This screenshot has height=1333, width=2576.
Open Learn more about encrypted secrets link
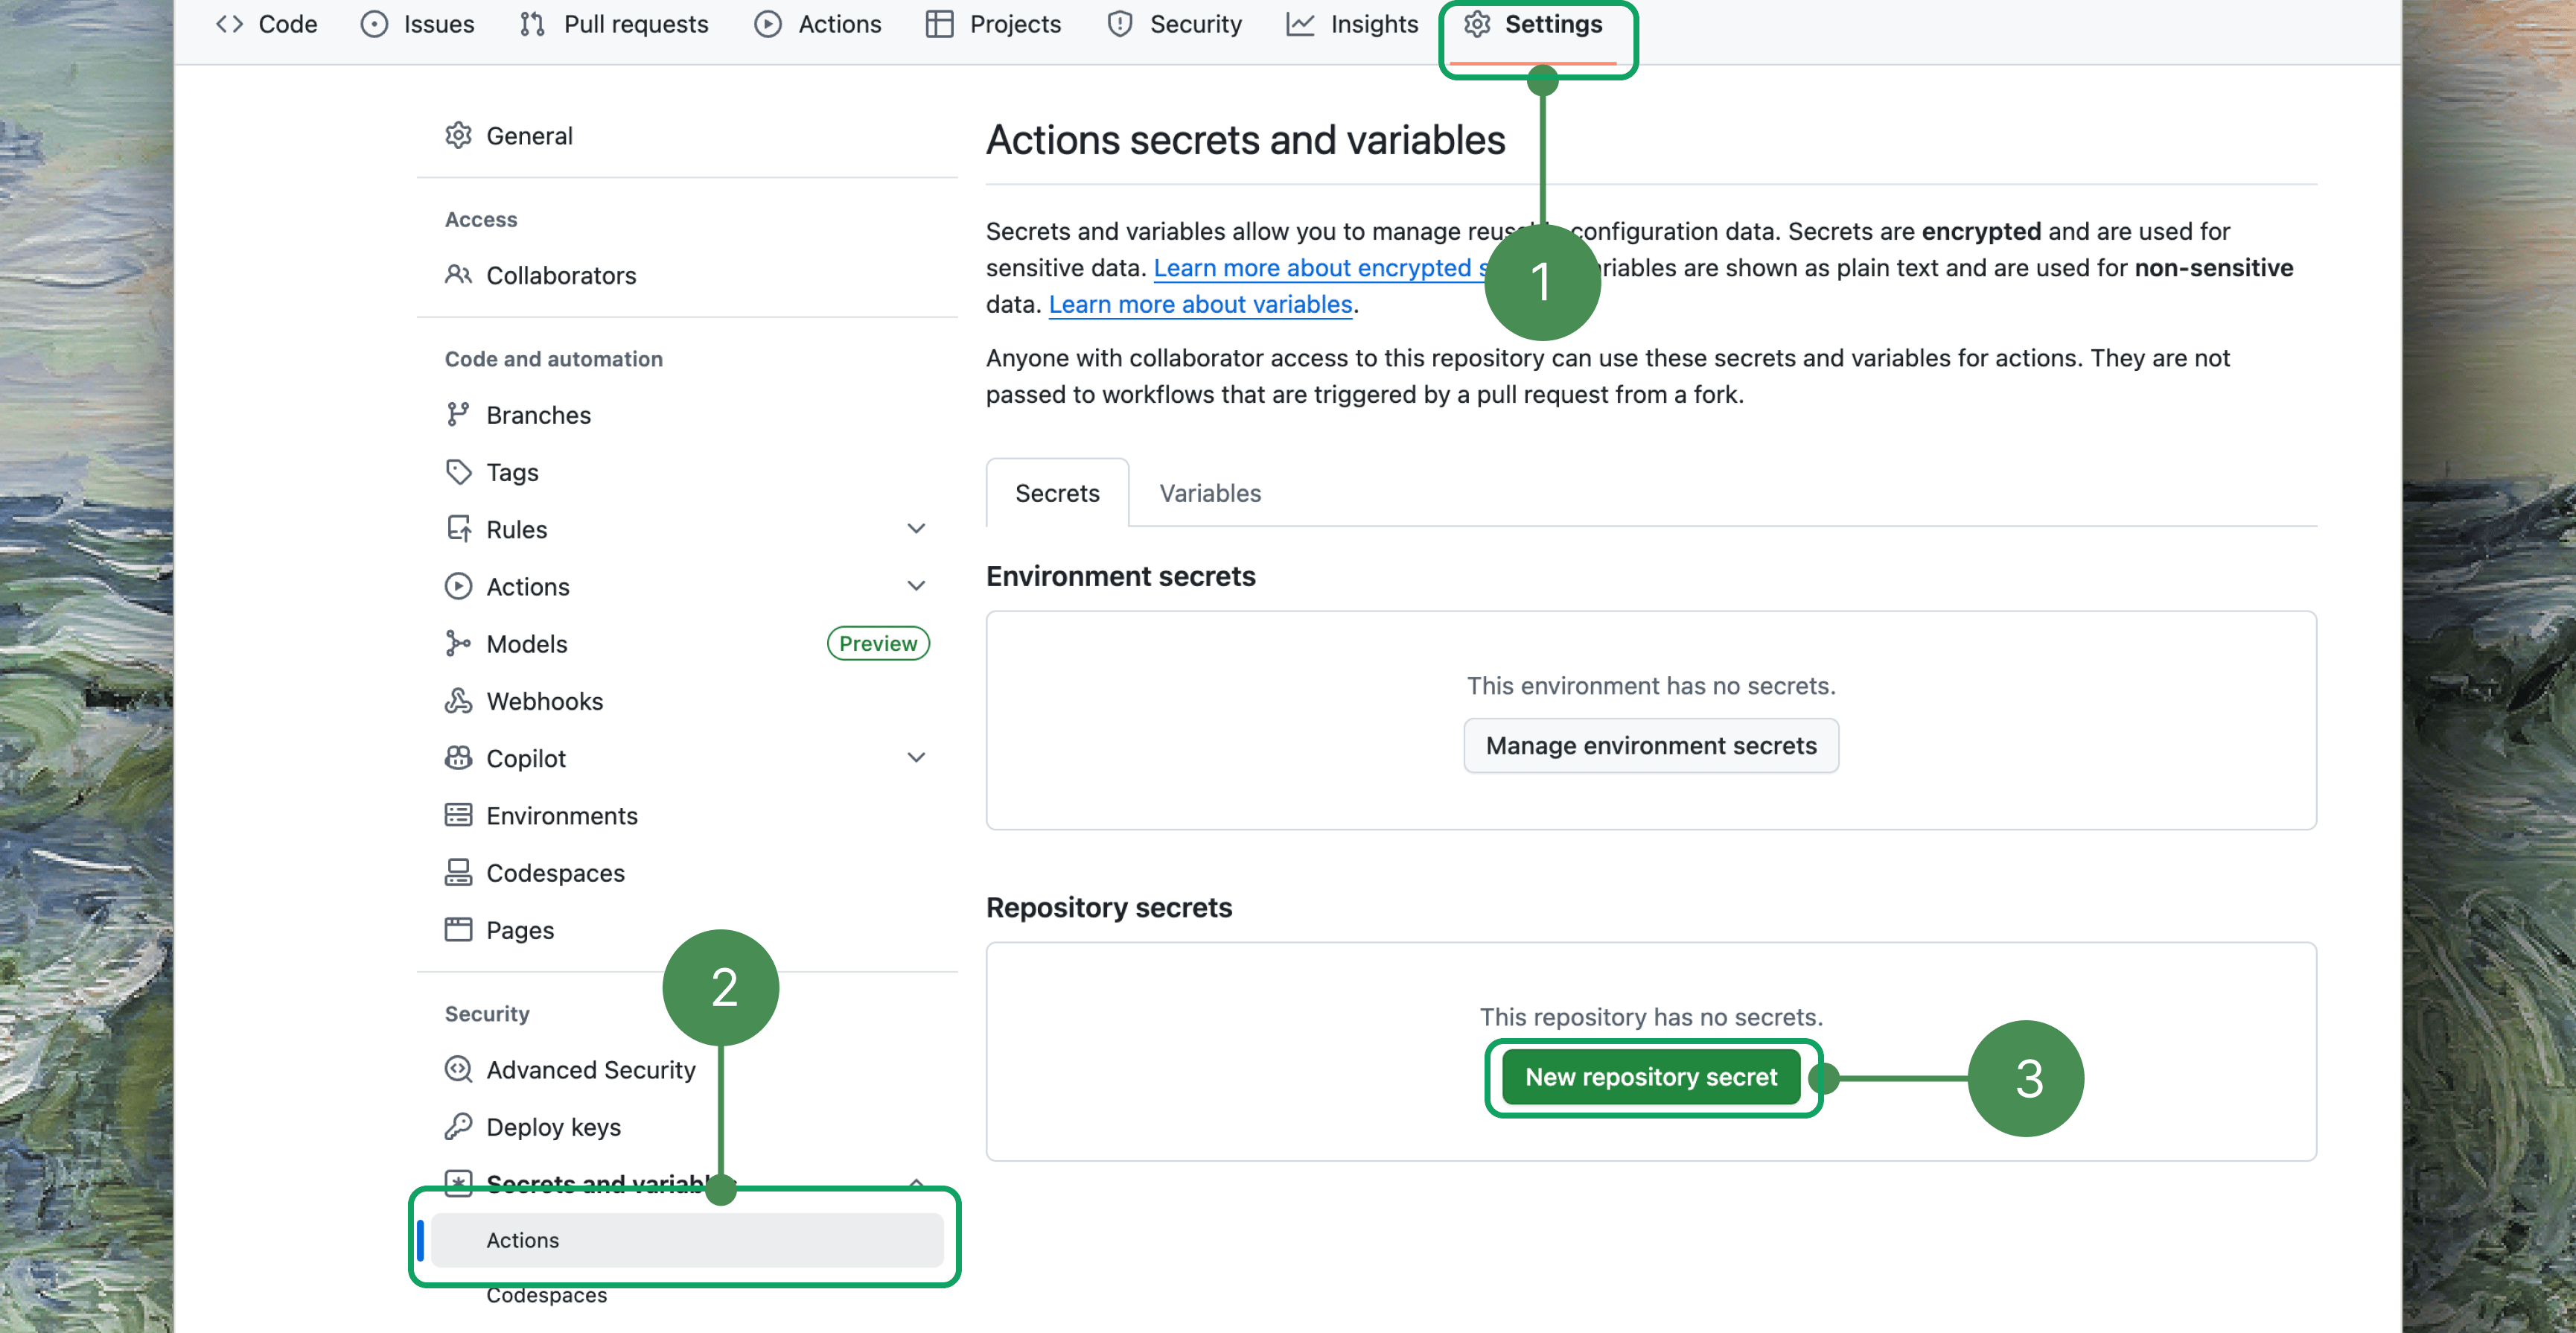click(1320, 268)
